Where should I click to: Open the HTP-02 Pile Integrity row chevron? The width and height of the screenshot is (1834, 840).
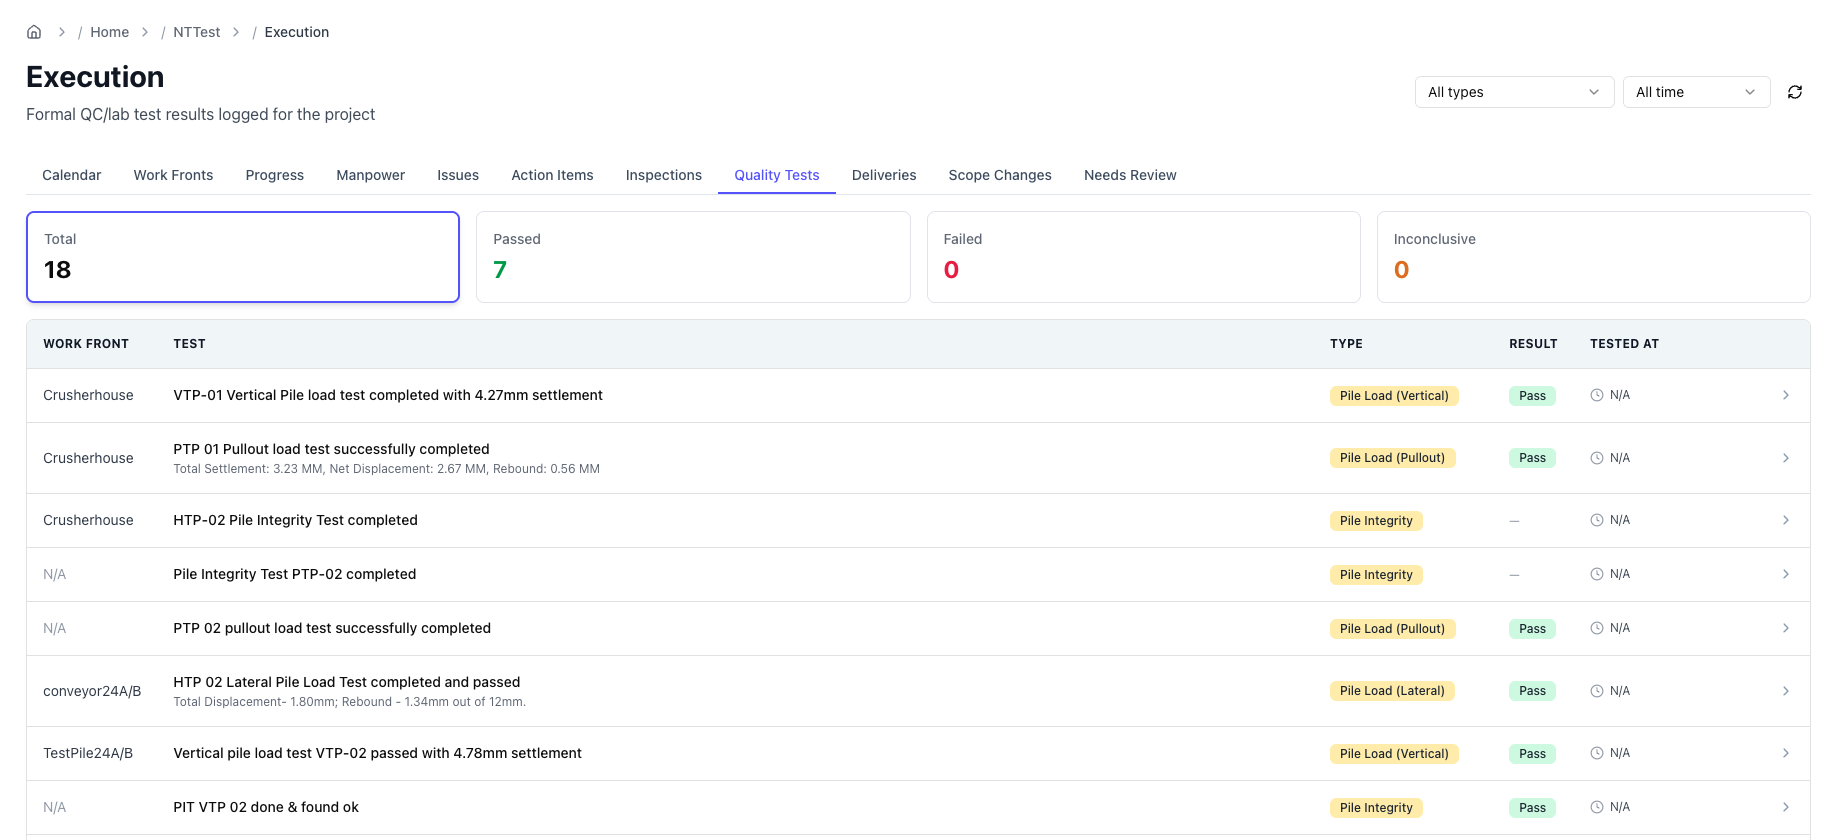tap(1786, 520)
